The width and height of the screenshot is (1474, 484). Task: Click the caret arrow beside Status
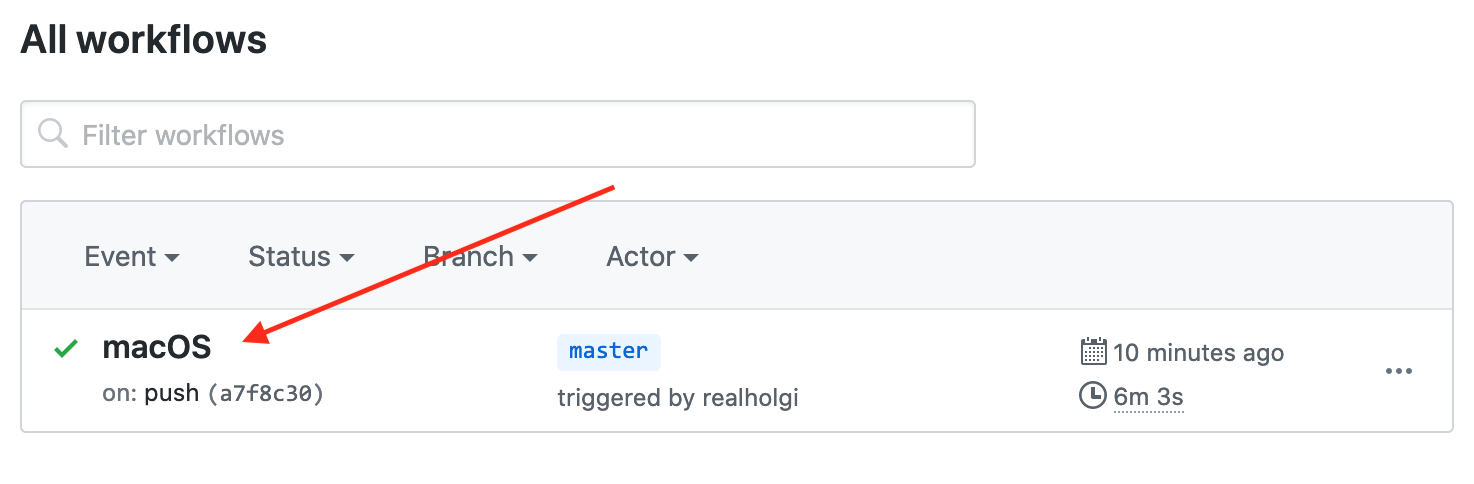point(347,258)
